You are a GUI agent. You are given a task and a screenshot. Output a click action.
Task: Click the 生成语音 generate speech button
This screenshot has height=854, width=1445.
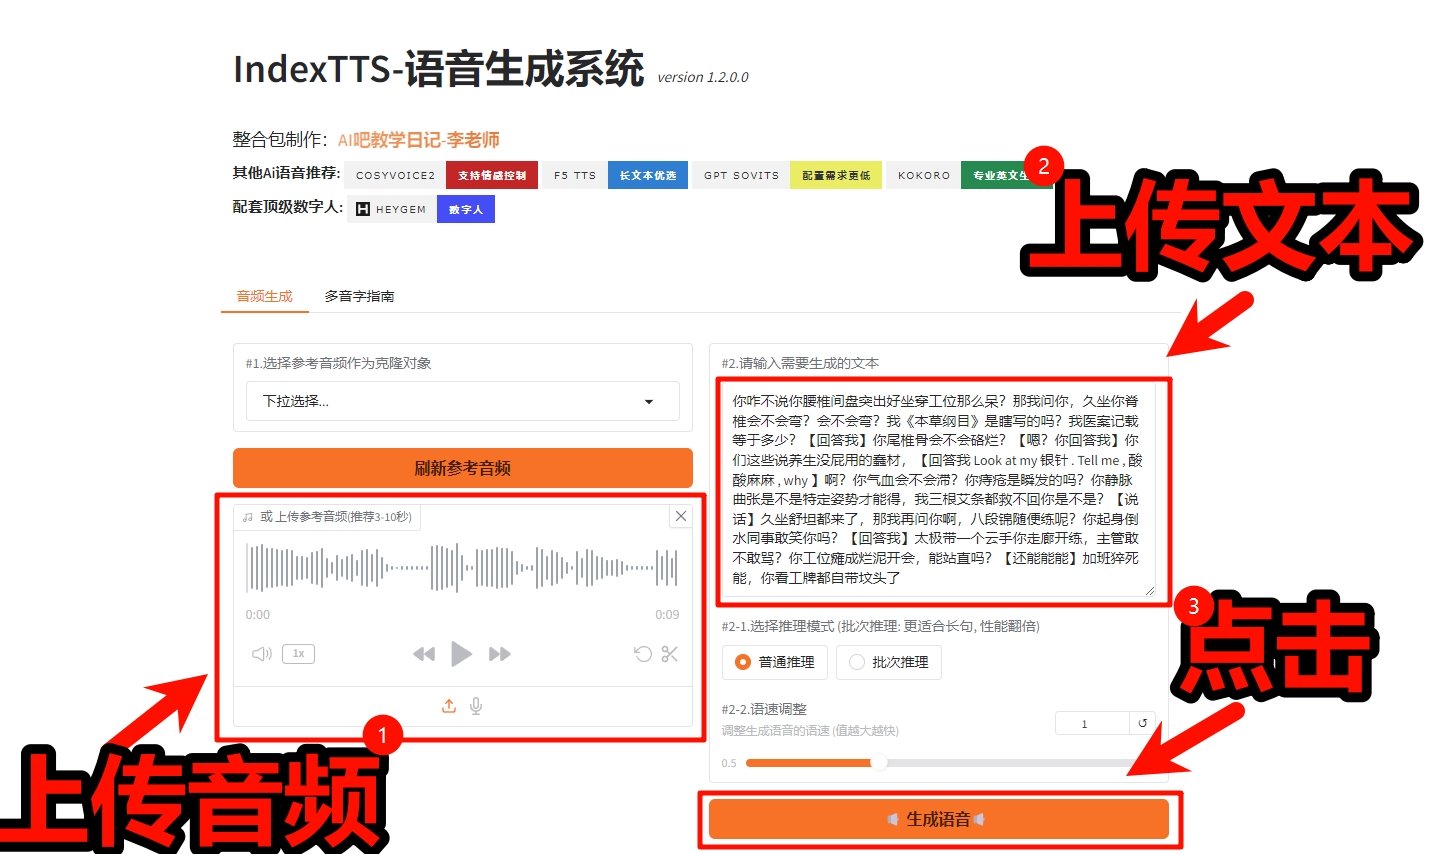coord(939,818)
